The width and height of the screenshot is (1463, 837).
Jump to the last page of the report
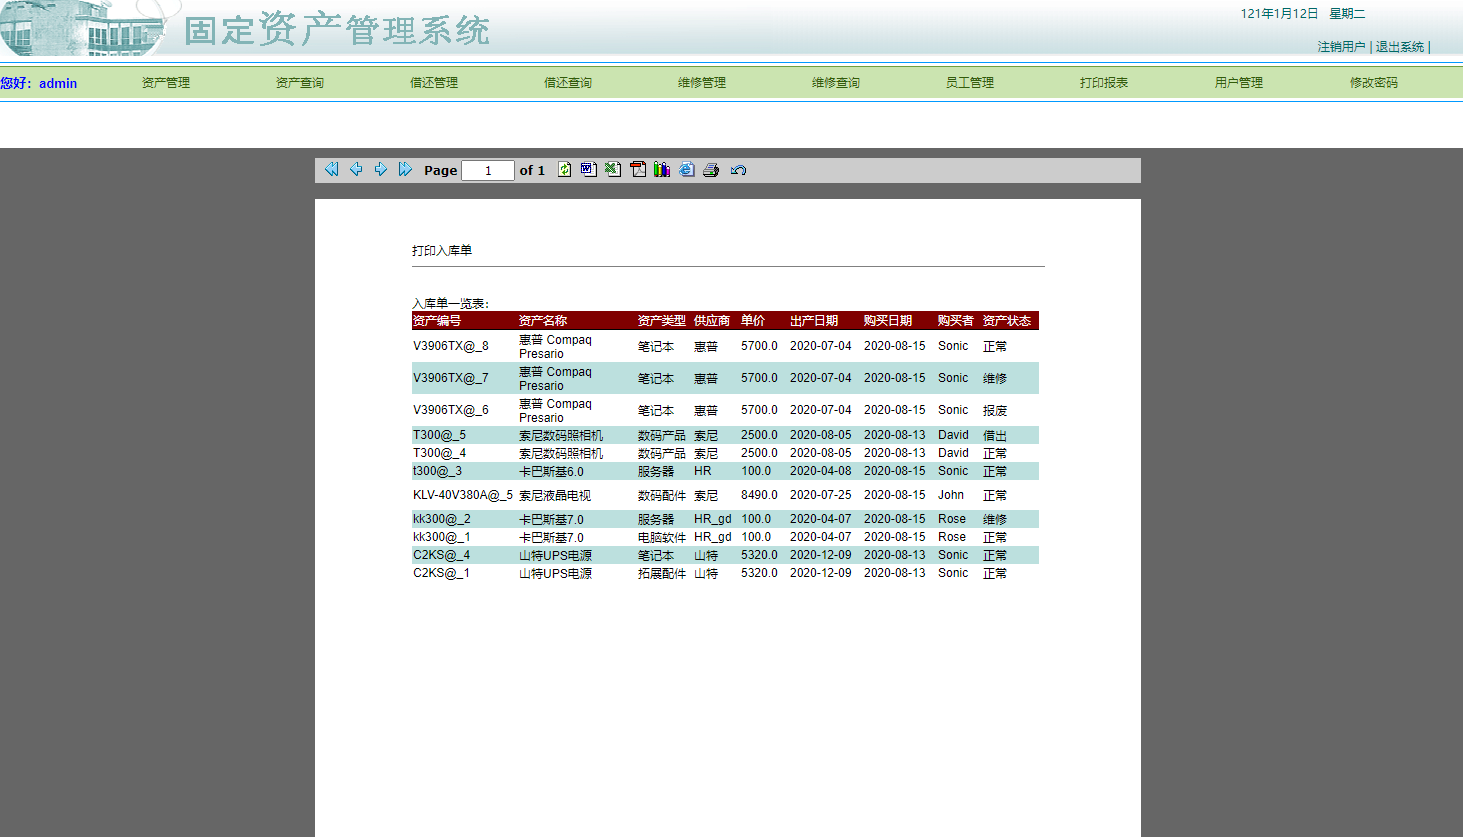coord(404,169)
